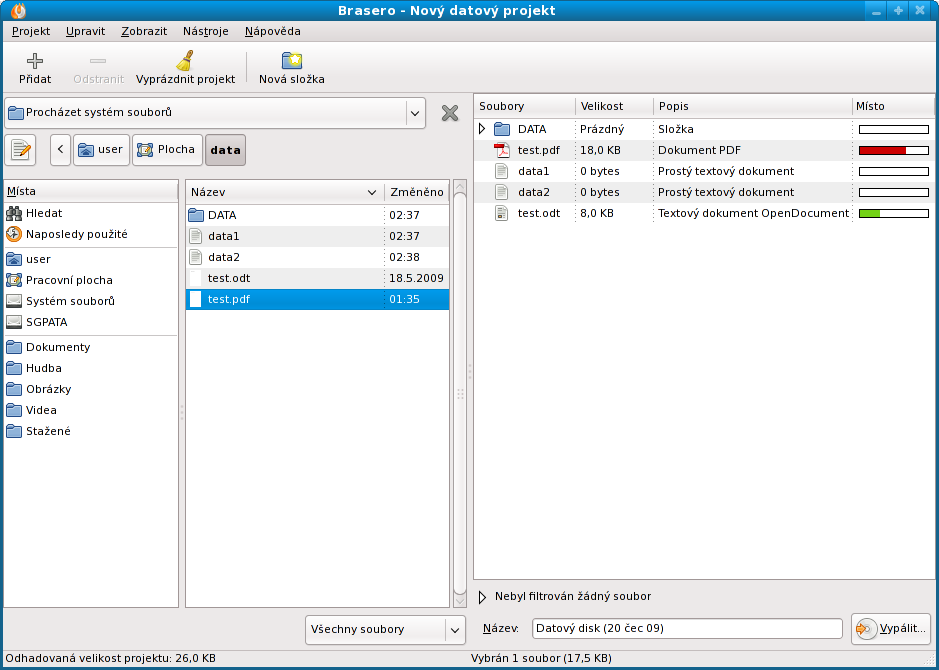Expand the DATA folder in project tree

pyautogui.click(x=482, y=129)
